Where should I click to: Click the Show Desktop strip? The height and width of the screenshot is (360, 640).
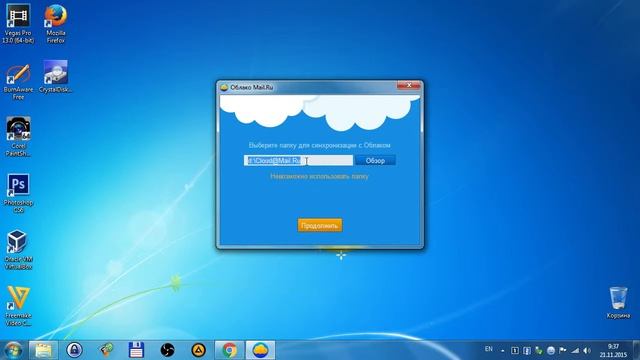click(x=636, y=350)
